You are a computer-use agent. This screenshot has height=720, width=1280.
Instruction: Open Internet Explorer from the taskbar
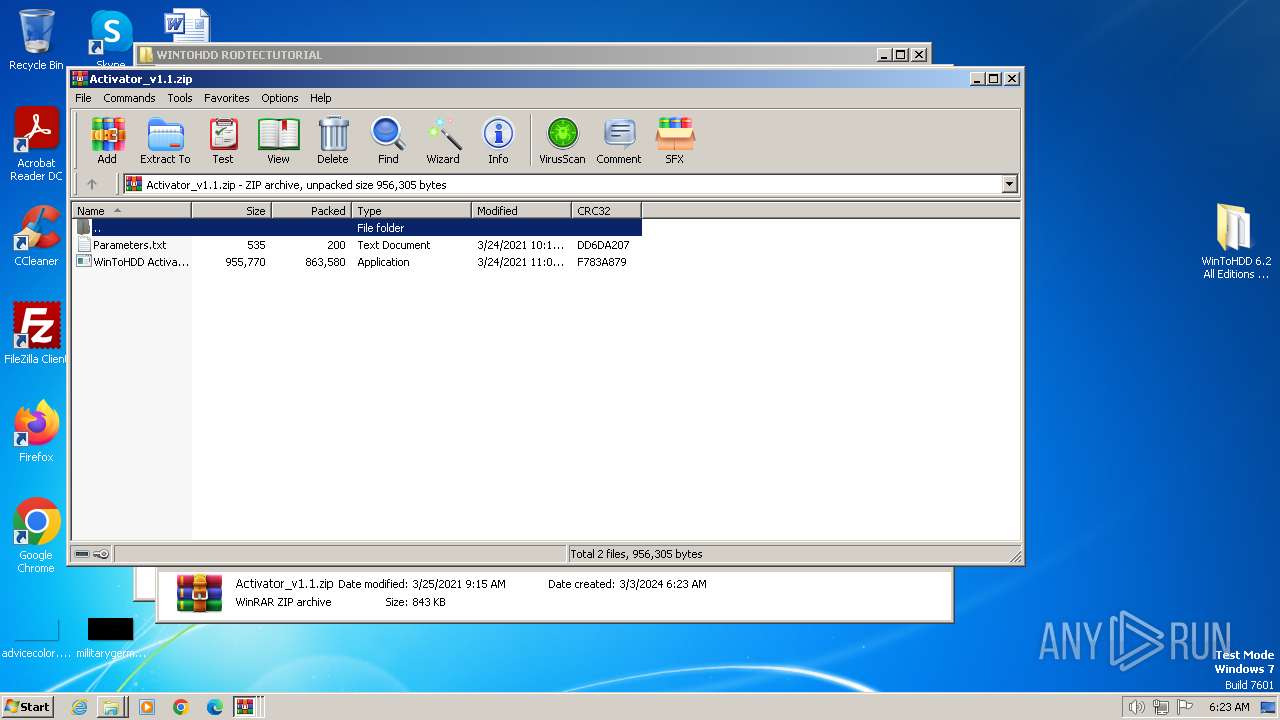click(x=79, y=707)
